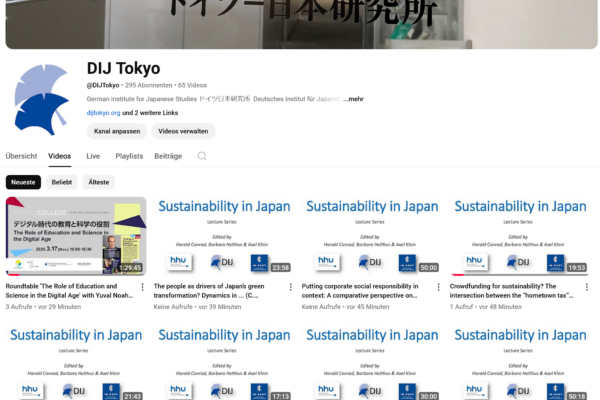Click the channel banner image
The image size is (600, 400).
coord(301,24)
